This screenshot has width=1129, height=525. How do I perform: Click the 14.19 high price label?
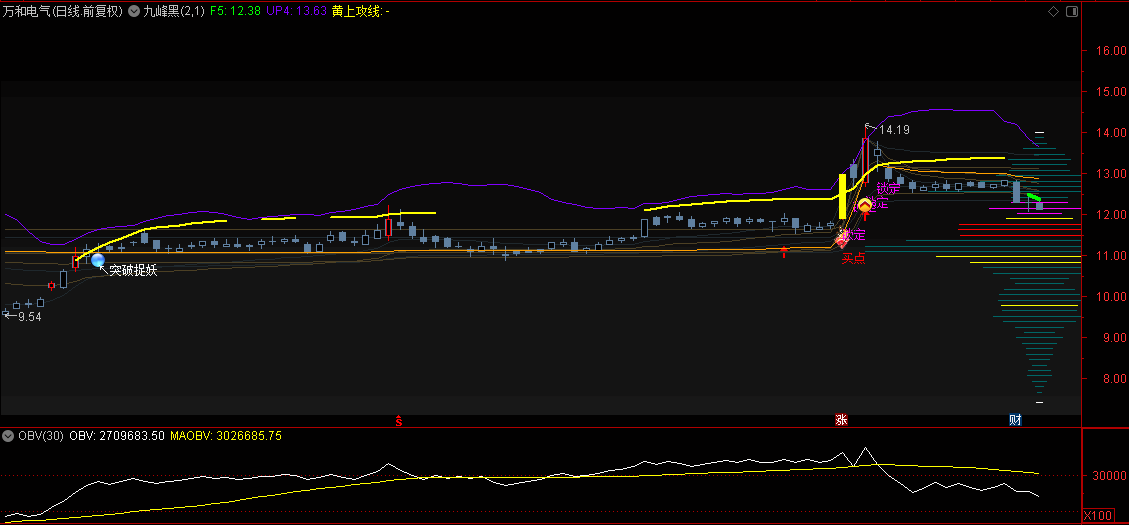point(894,129)
